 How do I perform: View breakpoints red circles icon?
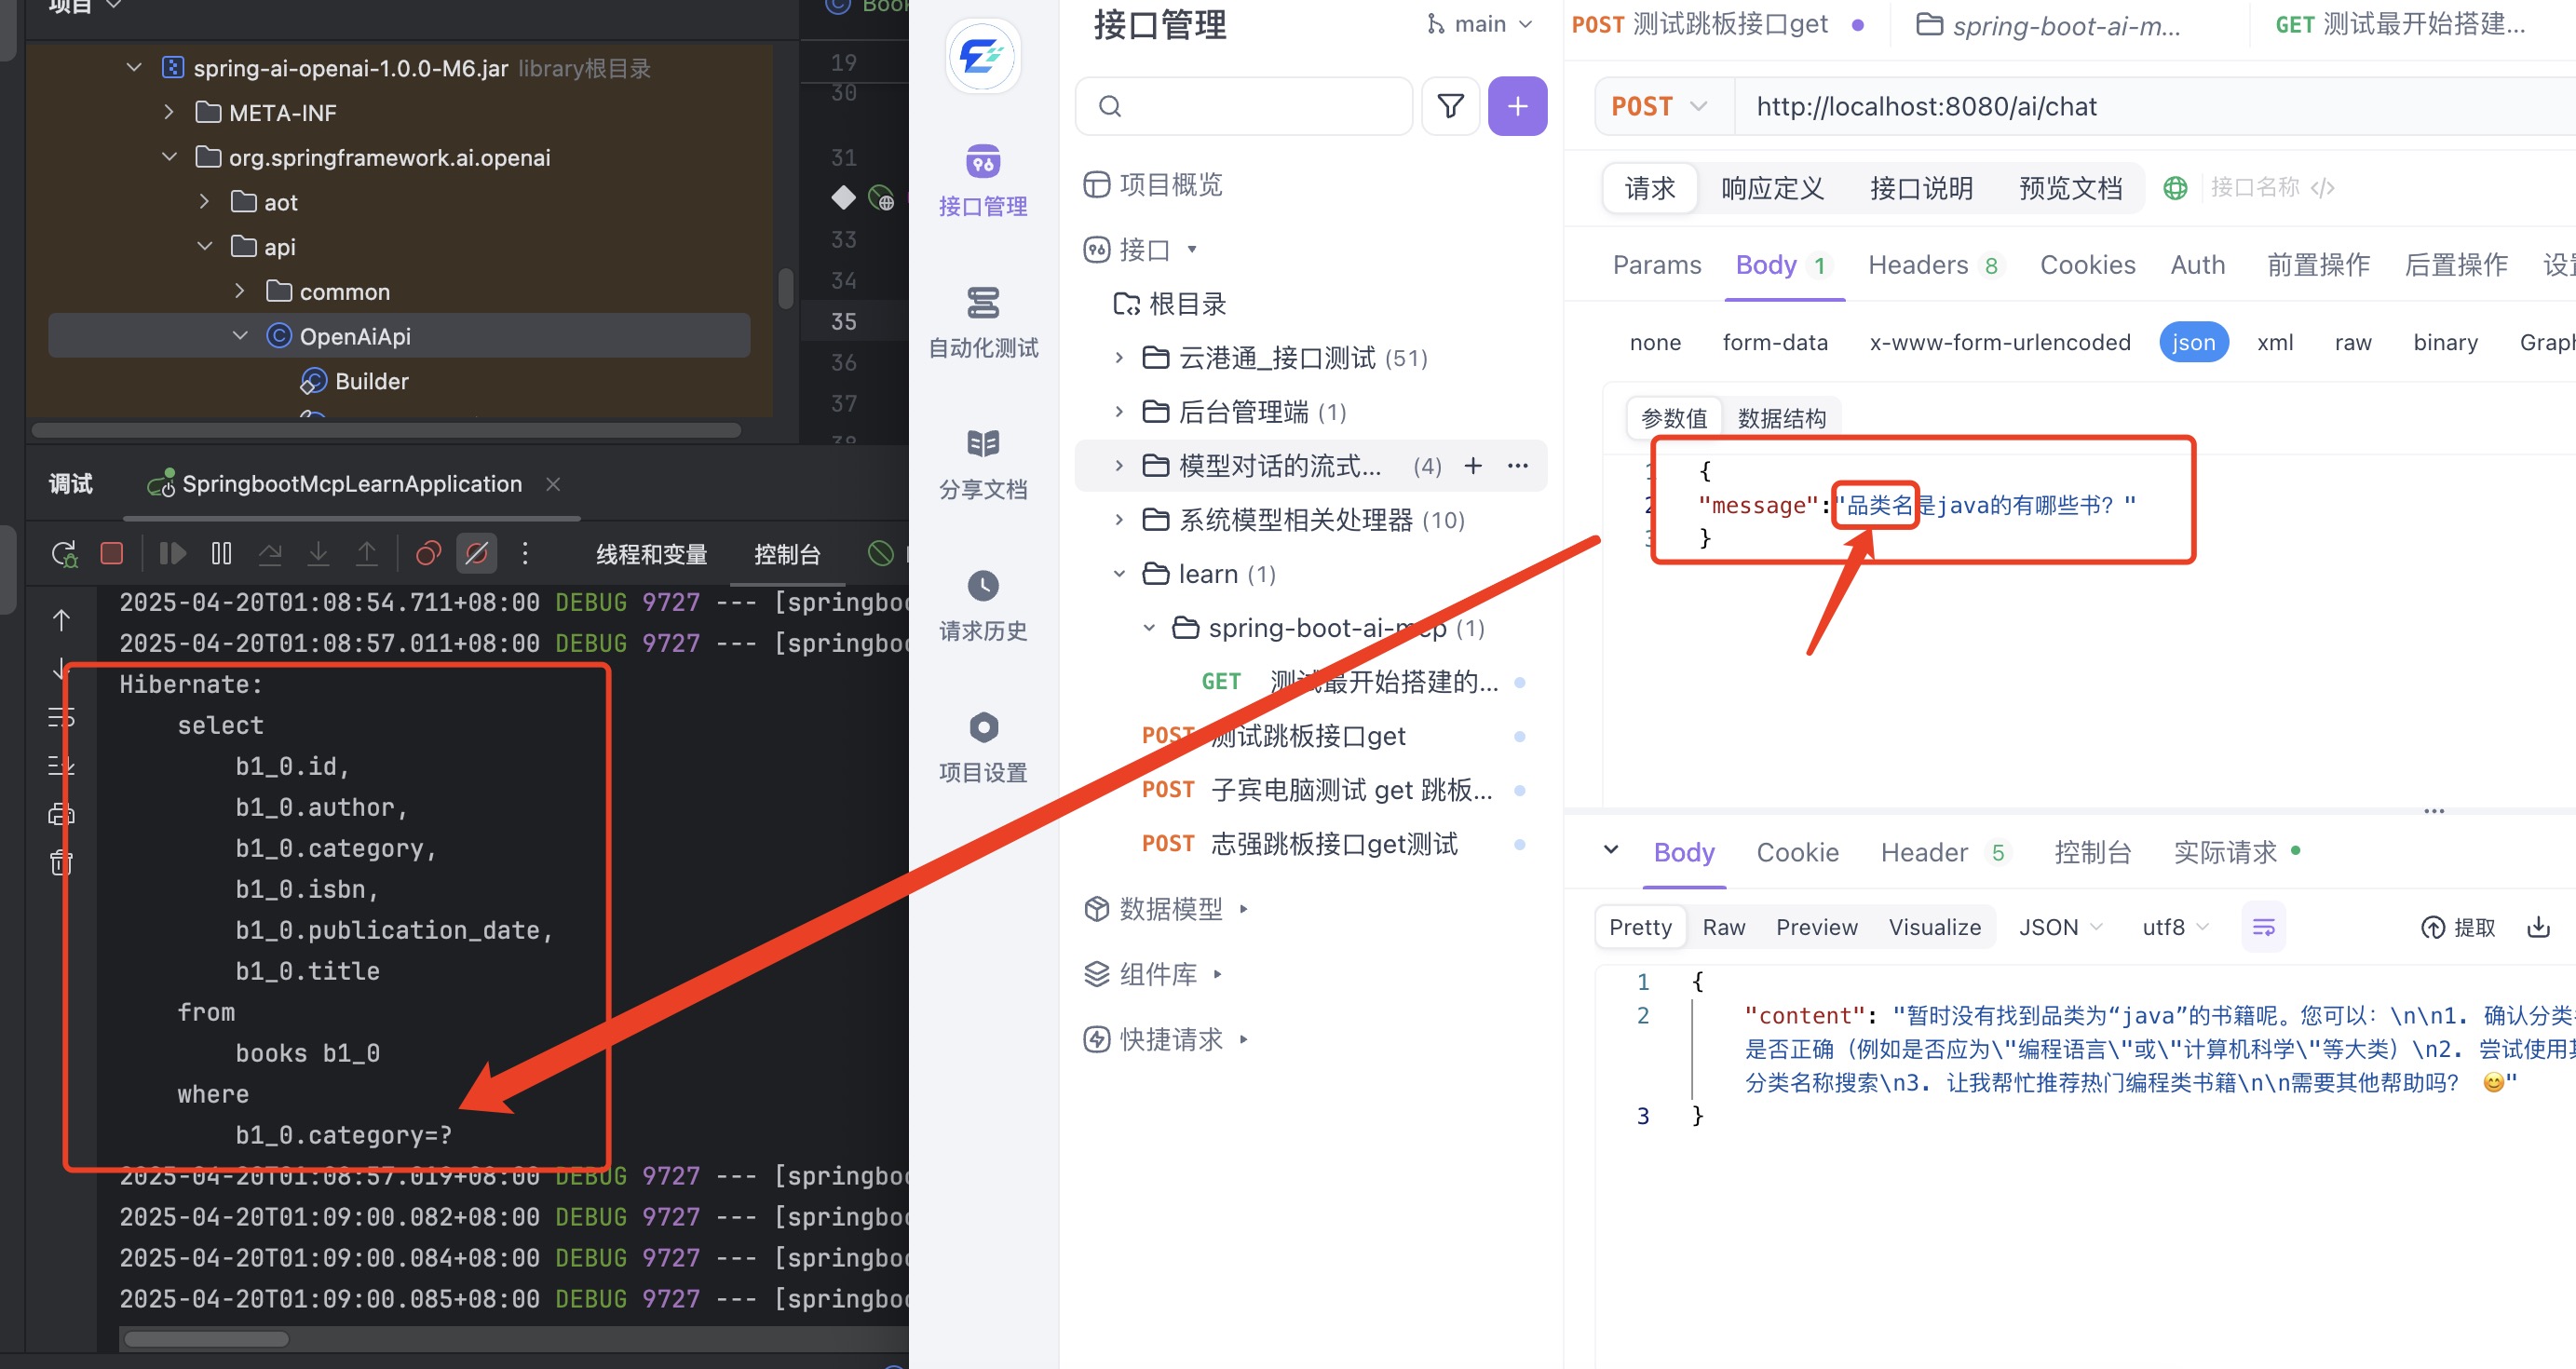[428, 553]
